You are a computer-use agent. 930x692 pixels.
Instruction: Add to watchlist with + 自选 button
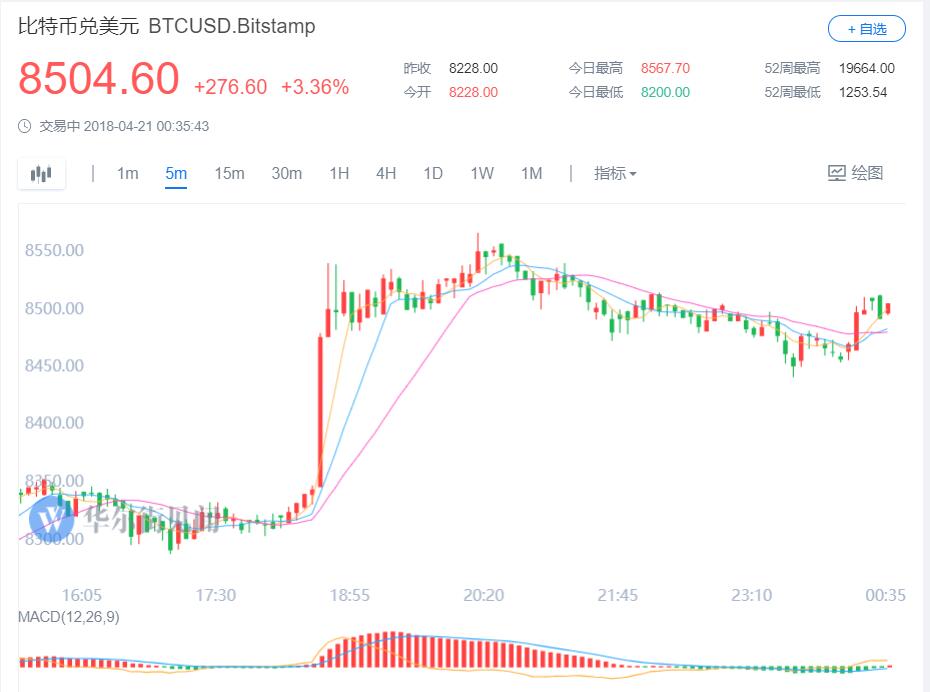pyautogui.click(x=866, y=29)
